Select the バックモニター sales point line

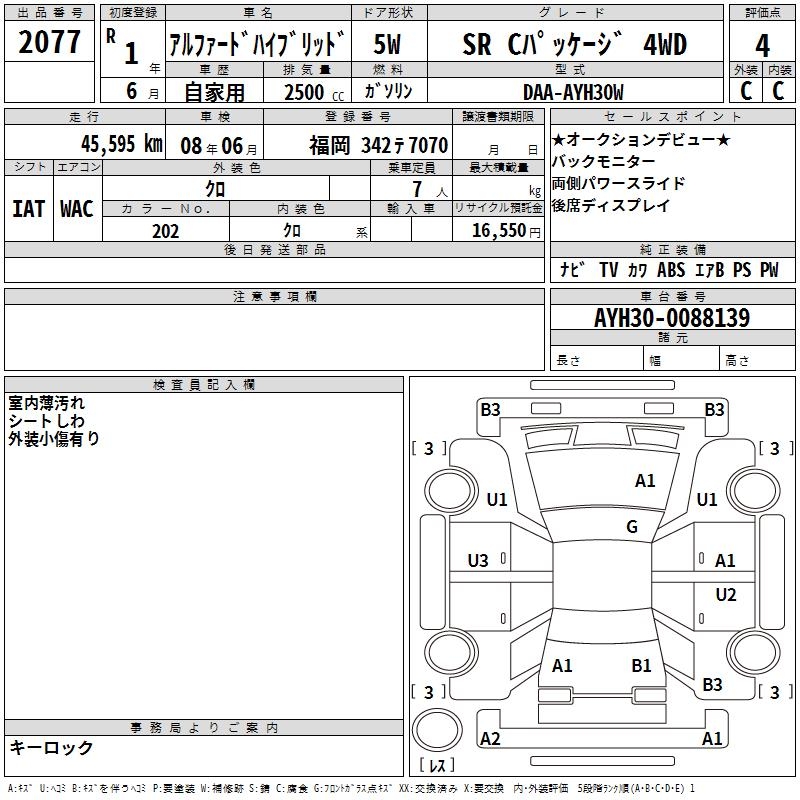click(604, 161)
